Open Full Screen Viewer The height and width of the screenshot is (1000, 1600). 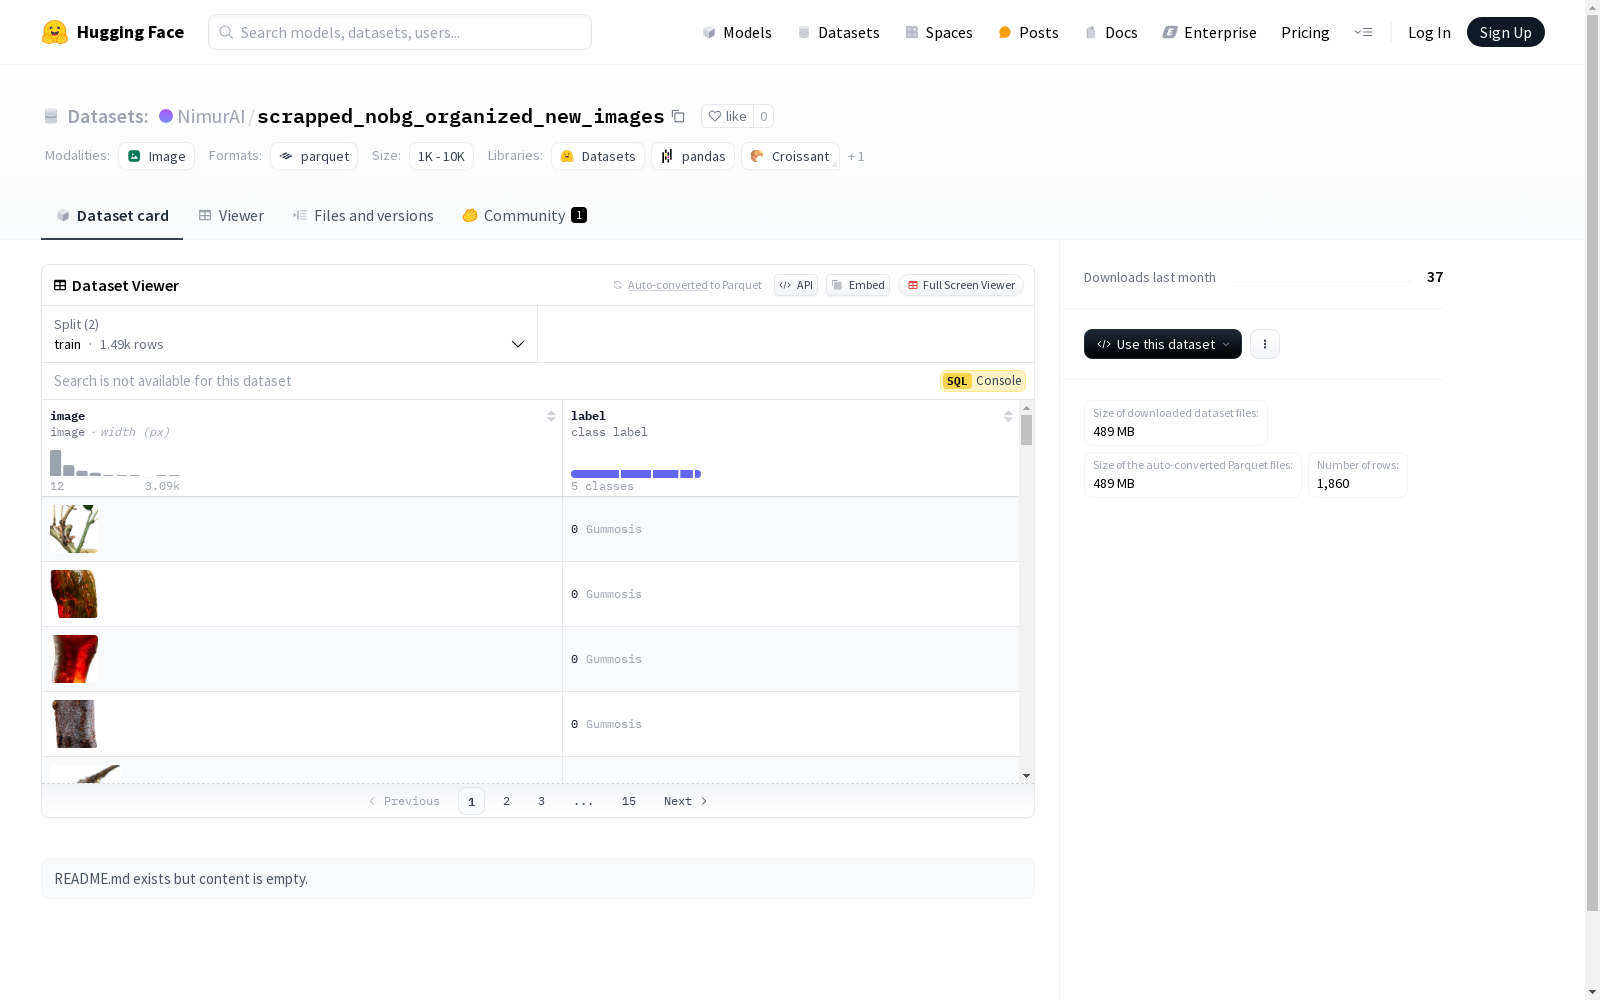(961, 285)
